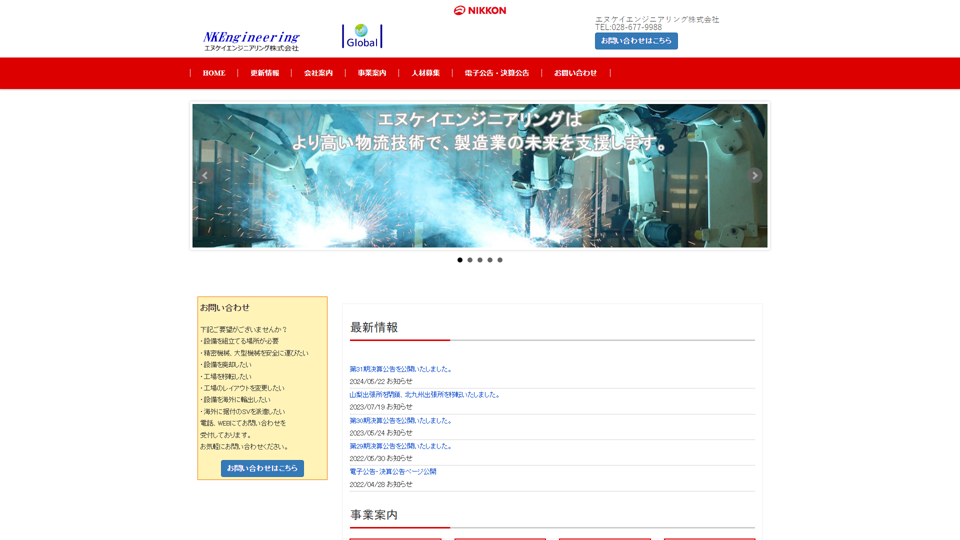Click the NKEngineering company logo
Image resolution: width=960 pixels, height=540 pixels.
point(251,40)
